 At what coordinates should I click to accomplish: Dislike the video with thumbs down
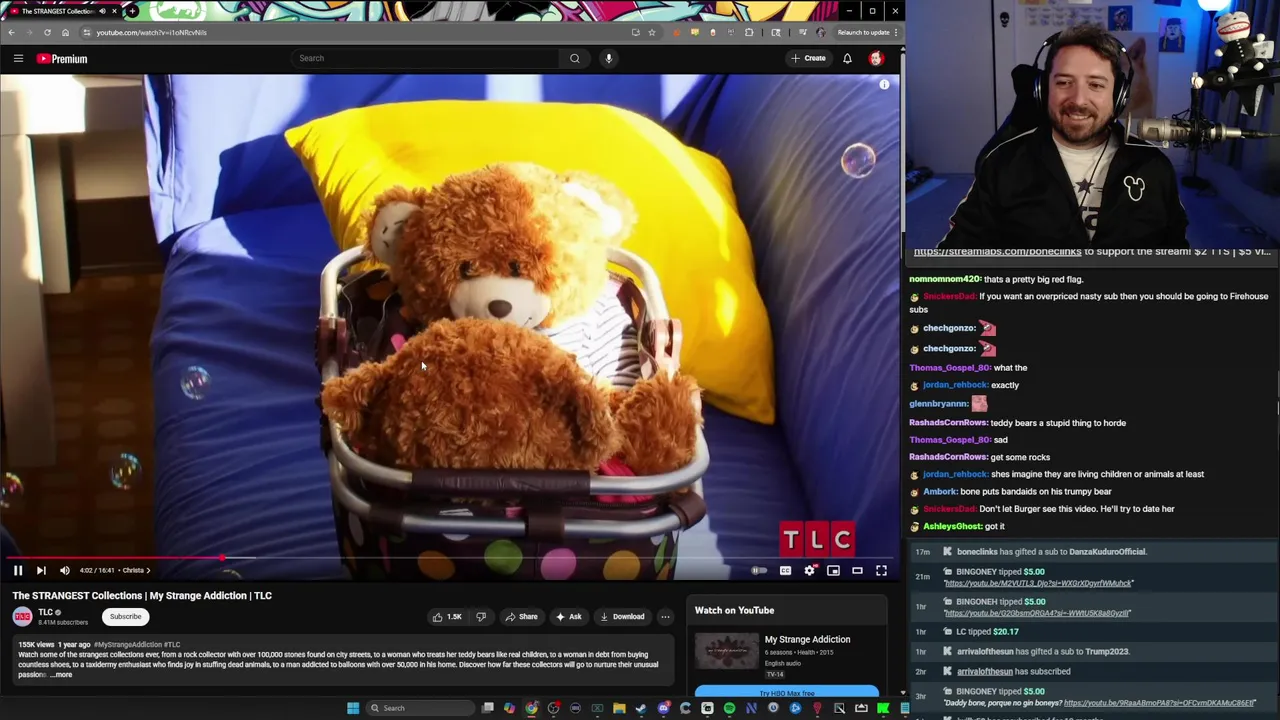pyautogui.click(x=481, y=617)
